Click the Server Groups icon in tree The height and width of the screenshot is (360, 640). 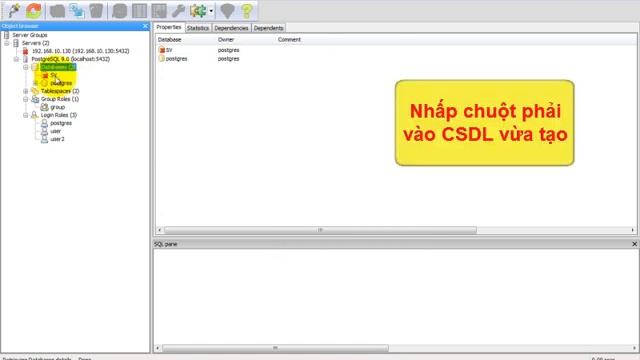pos(7,35)
